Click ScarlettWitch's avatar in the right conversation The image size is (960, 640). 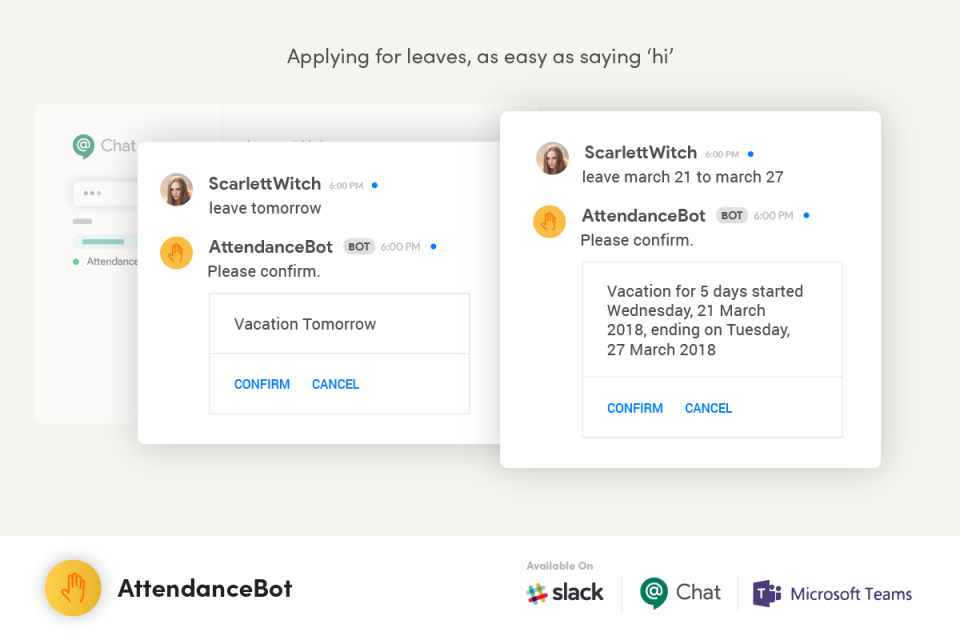[552, 158]
